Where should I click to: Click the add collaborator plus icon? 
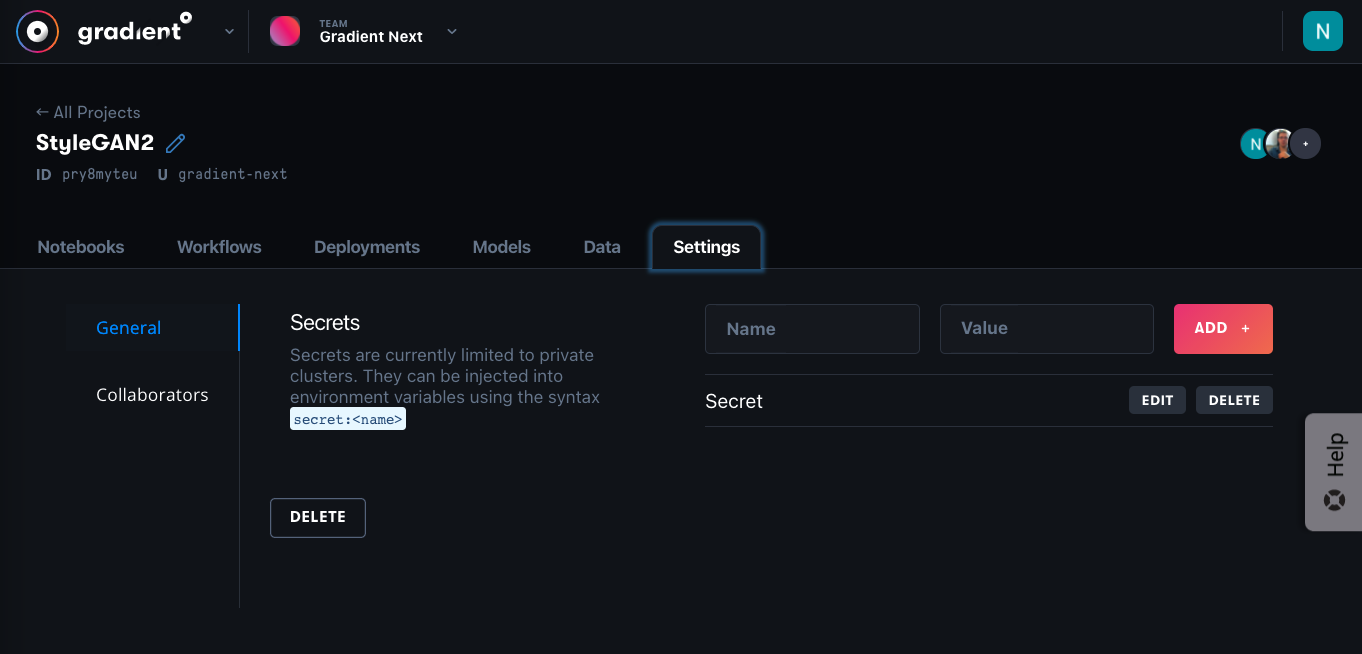pos(1305,144)
